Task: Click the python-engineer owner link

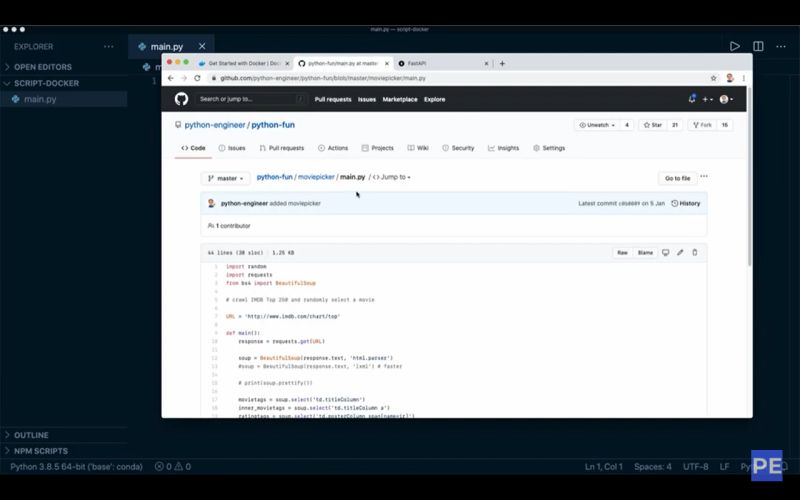Action: click(215, 125)
